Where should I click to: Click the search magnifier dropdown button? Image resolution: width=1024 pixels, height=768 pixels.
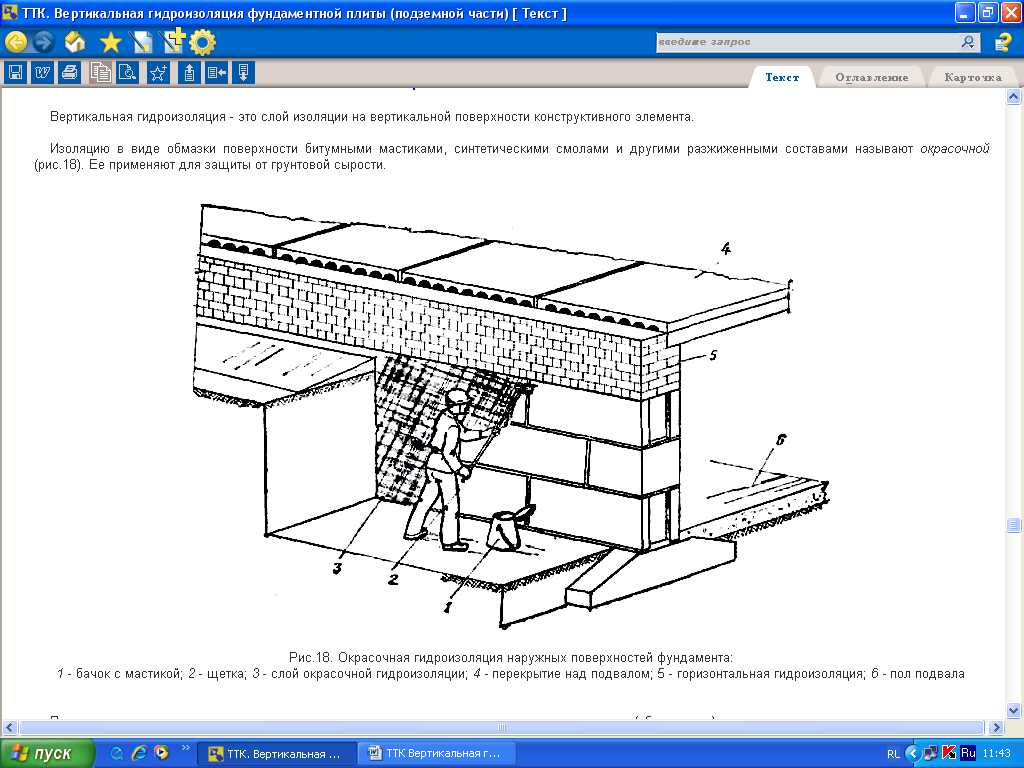[x=969, y=42]
